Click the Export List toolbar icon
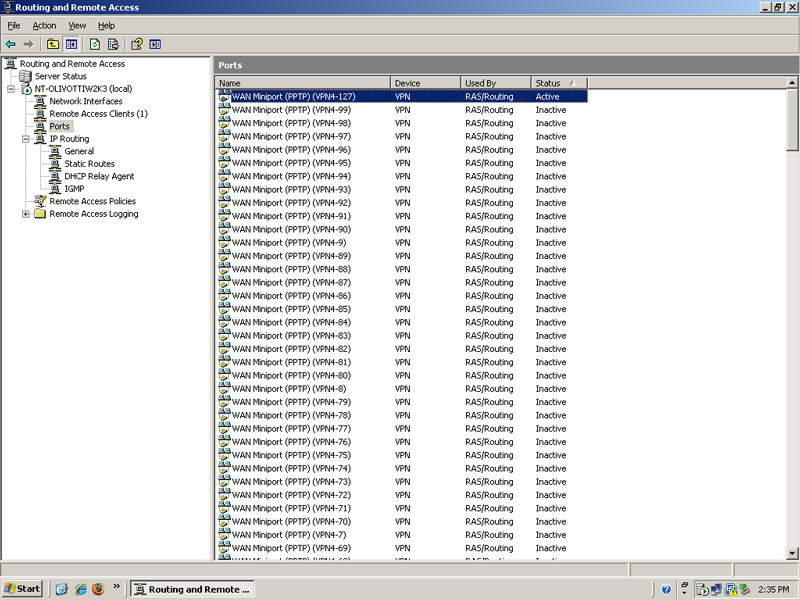800x600 pixels. pyautogui.click(x=114, y=44)
